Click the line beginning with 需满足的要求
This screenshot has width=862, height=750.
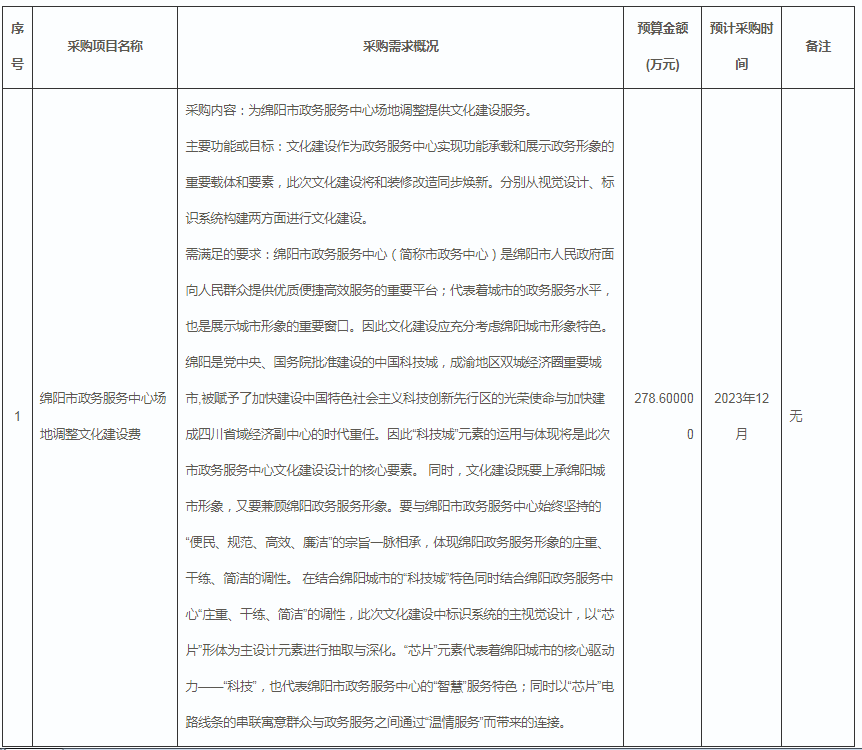pos(399,254)
